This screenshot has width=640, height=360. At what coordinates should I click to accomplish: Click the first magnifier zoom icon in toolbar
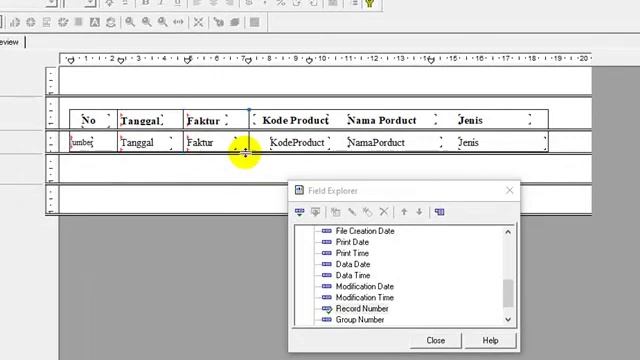coord(130,22)
